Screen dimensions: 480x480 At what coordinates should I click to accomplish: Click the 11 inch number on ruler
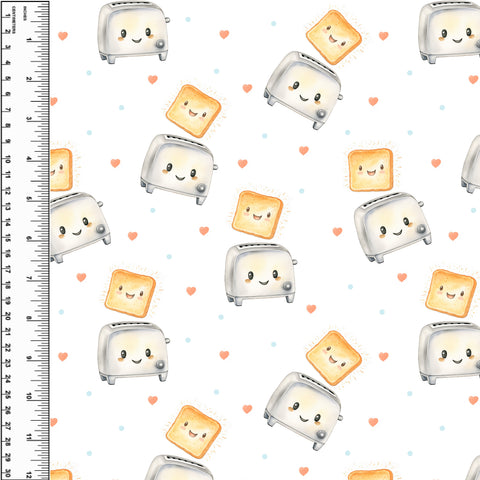pos(29,437)
